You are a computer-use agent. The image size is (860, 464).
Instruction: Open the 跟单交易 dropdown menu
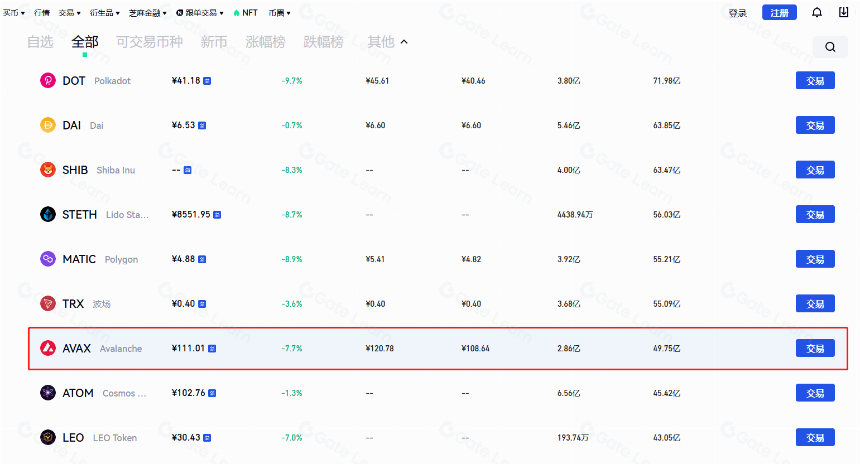coord(200,13)
